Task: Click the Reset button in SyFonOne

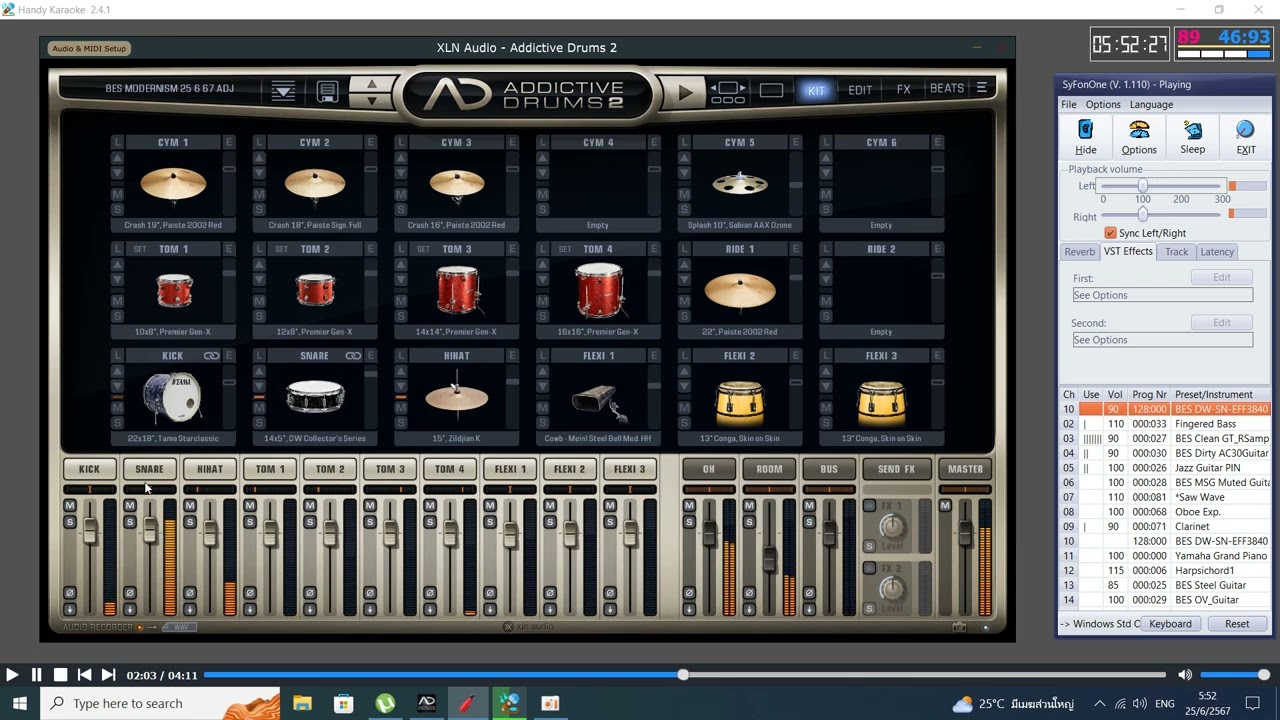Action: point(1237,624)
